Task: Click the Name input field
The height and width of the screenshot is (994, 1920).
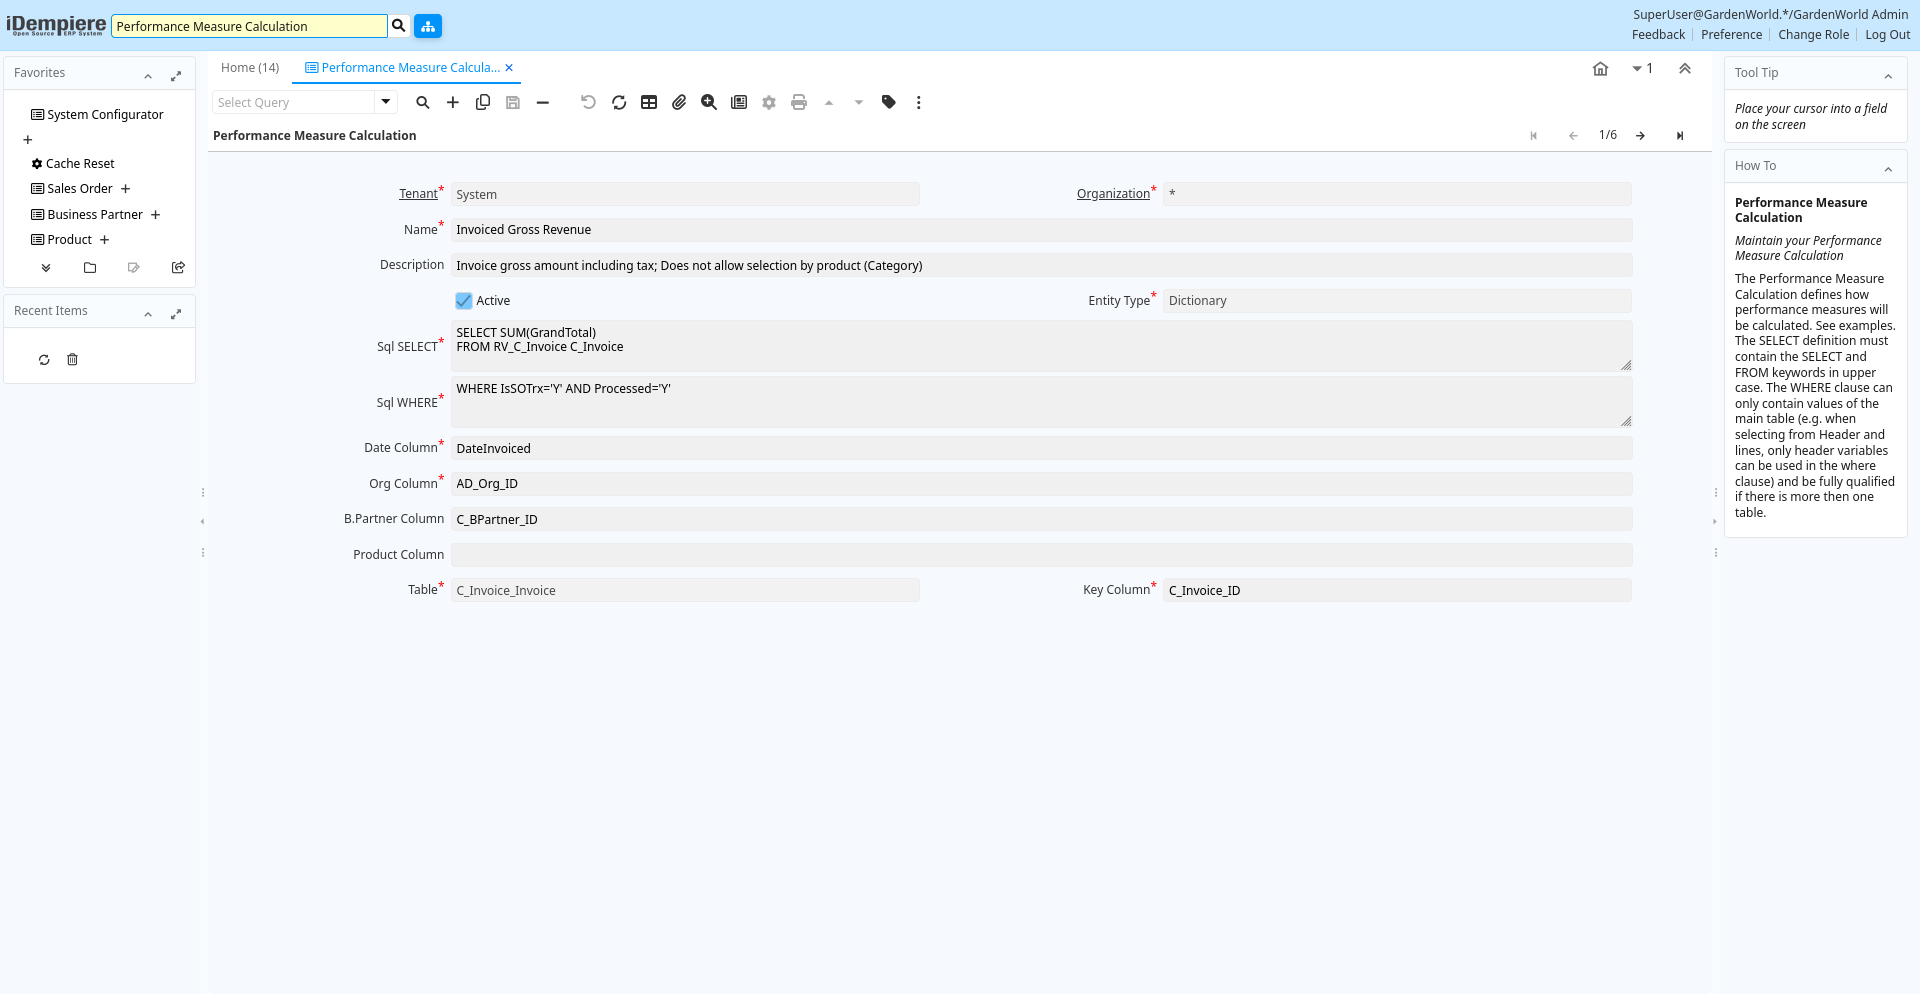Action: point(1040,230)
